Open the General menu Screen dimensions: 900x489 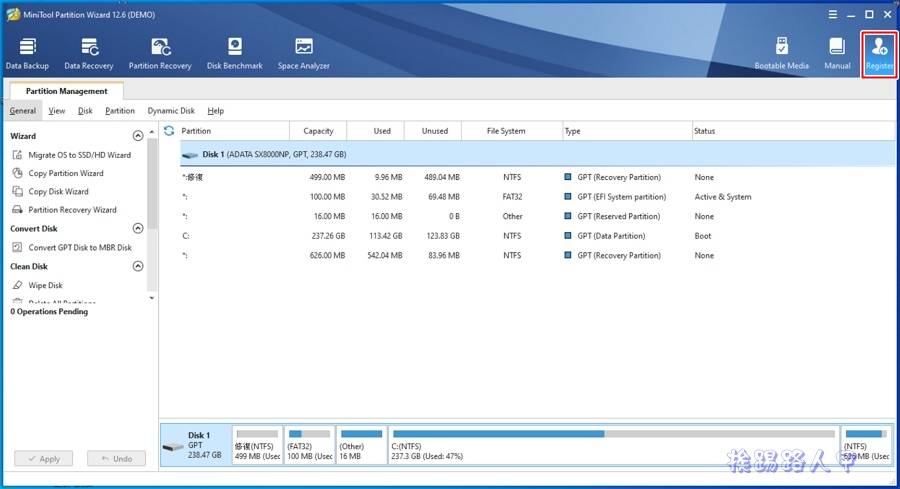click(22, 111)
